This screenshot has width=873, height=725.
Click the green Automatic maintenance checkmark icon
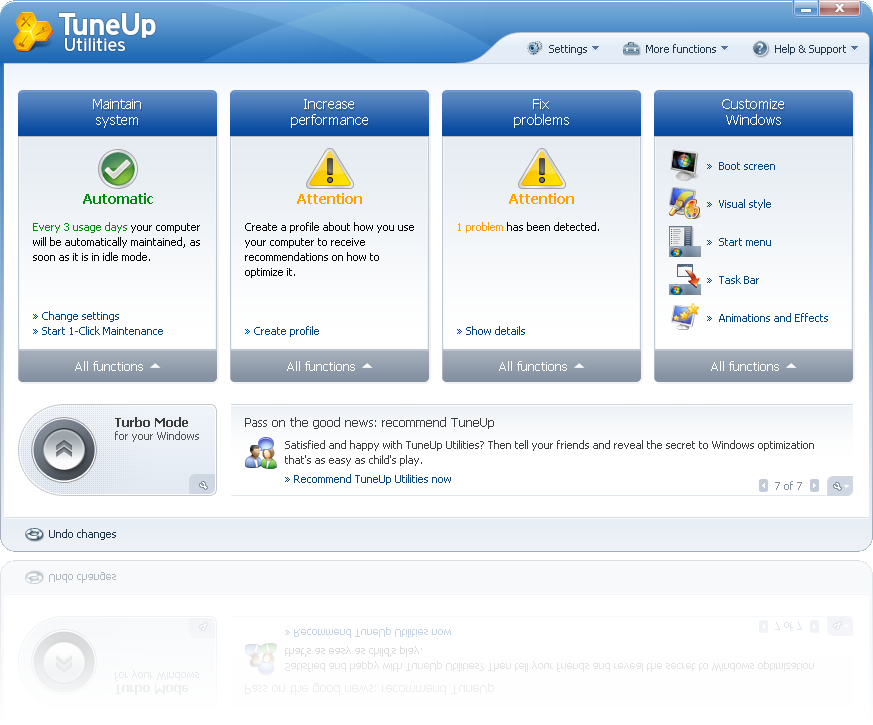[x=117, y=170]
